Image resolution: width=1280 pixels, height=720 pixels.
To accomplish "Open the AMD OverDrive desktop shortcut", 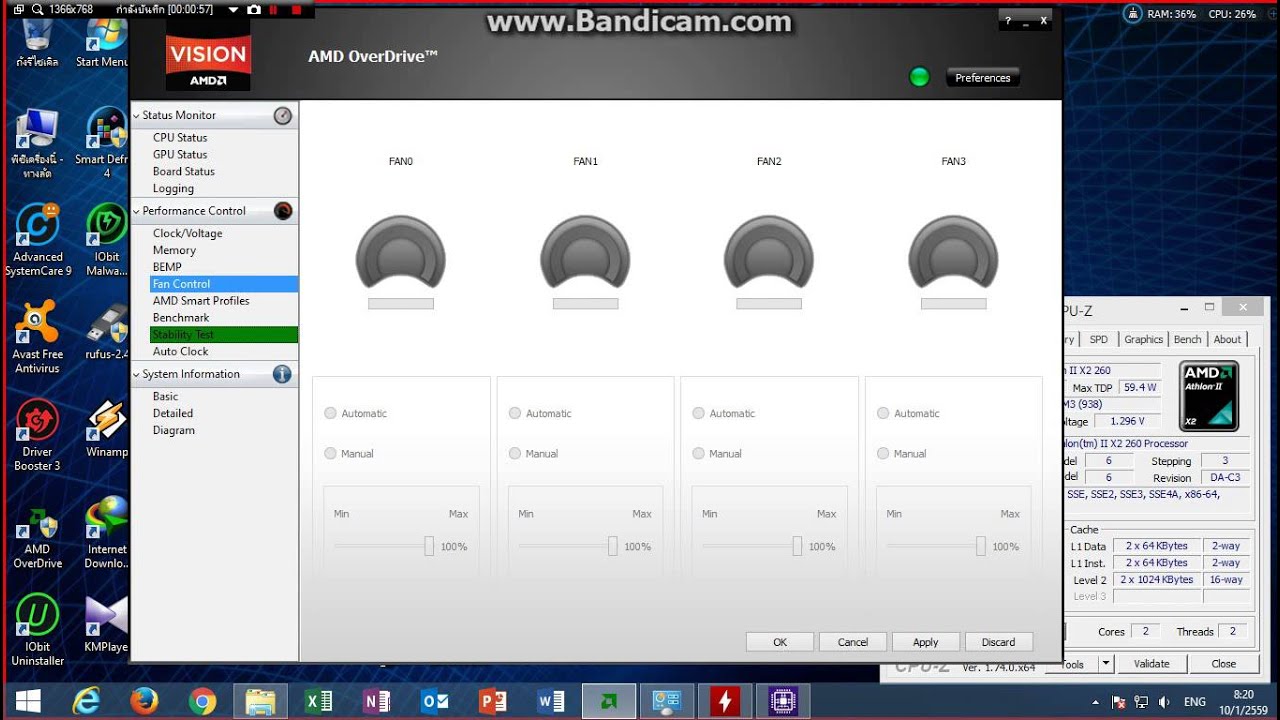I will pos(38,532).
